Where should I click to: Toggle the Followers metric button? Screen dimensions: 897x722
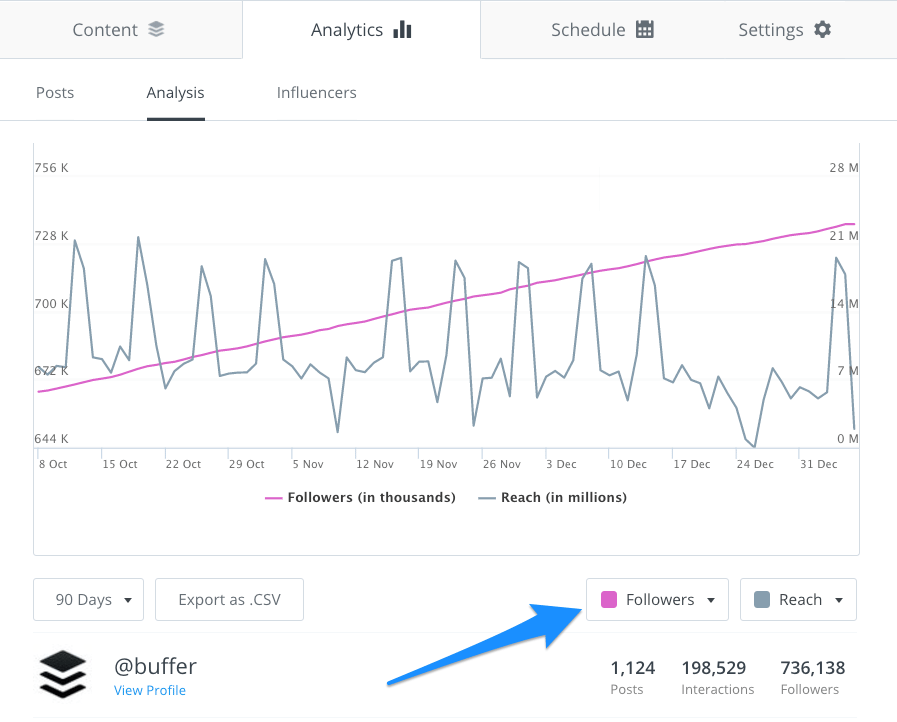(x=657, y=599)
